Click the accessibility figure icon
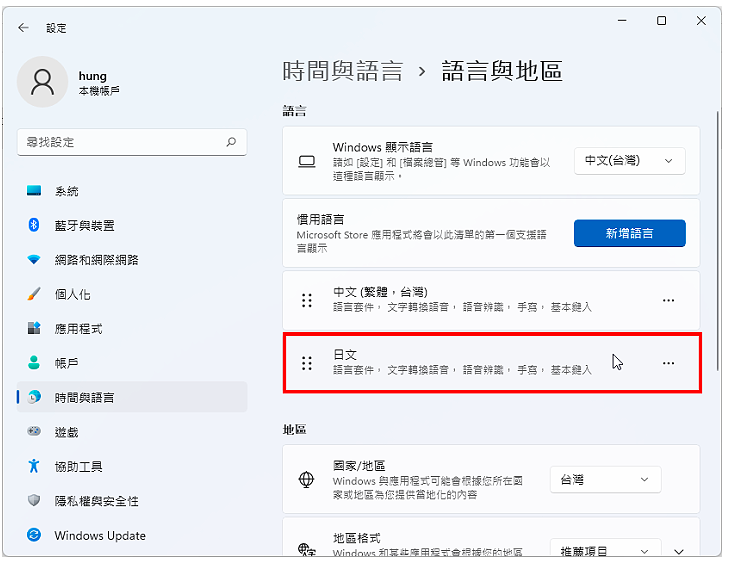This screenshot has height=563, width=732. (34, 465)
